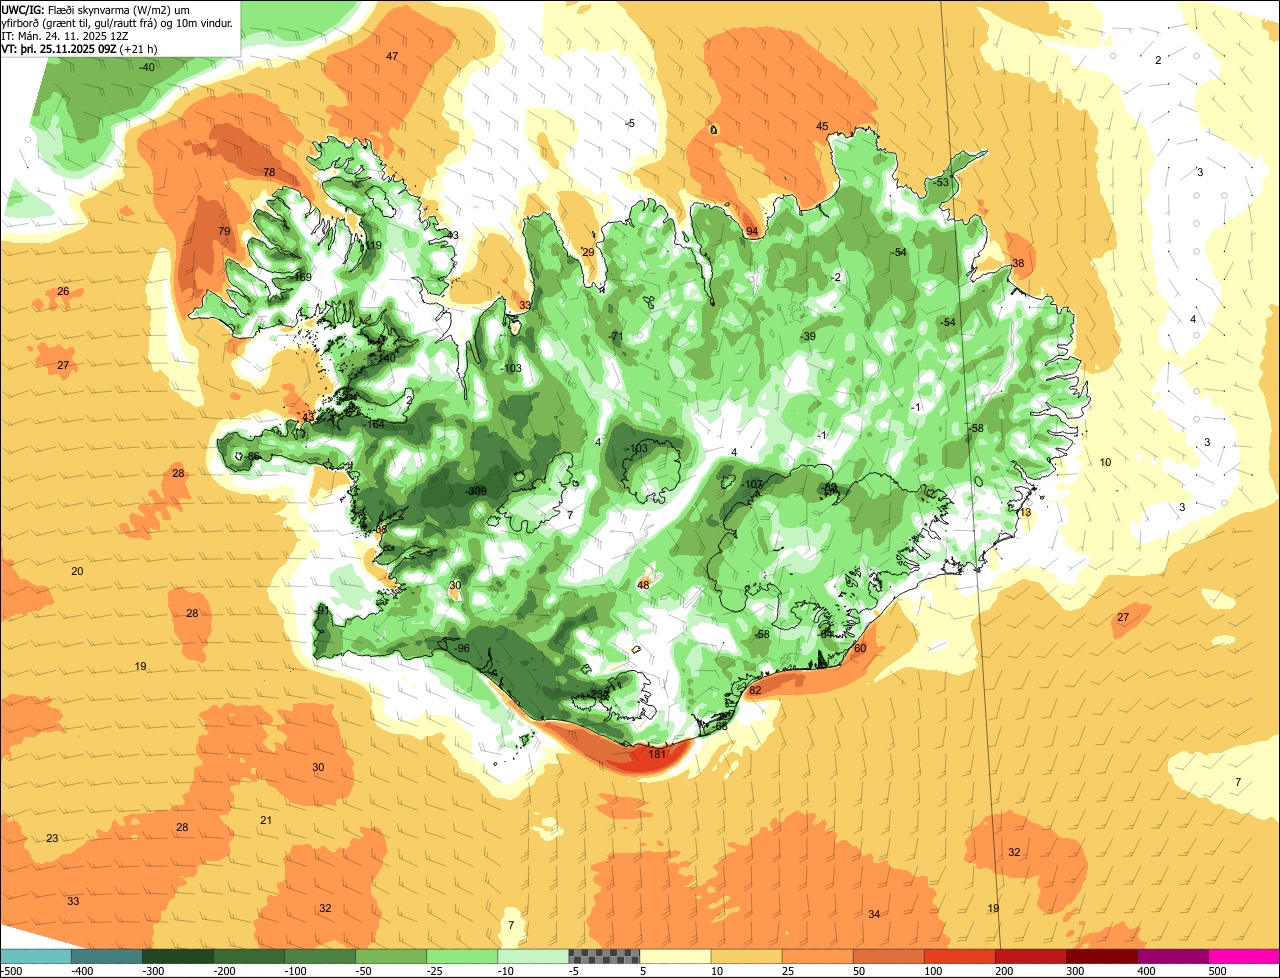Viewport: 1280px width, 978px height.
Task: Click the map value '21' in the southwest ocean
Action: [266, 820]
